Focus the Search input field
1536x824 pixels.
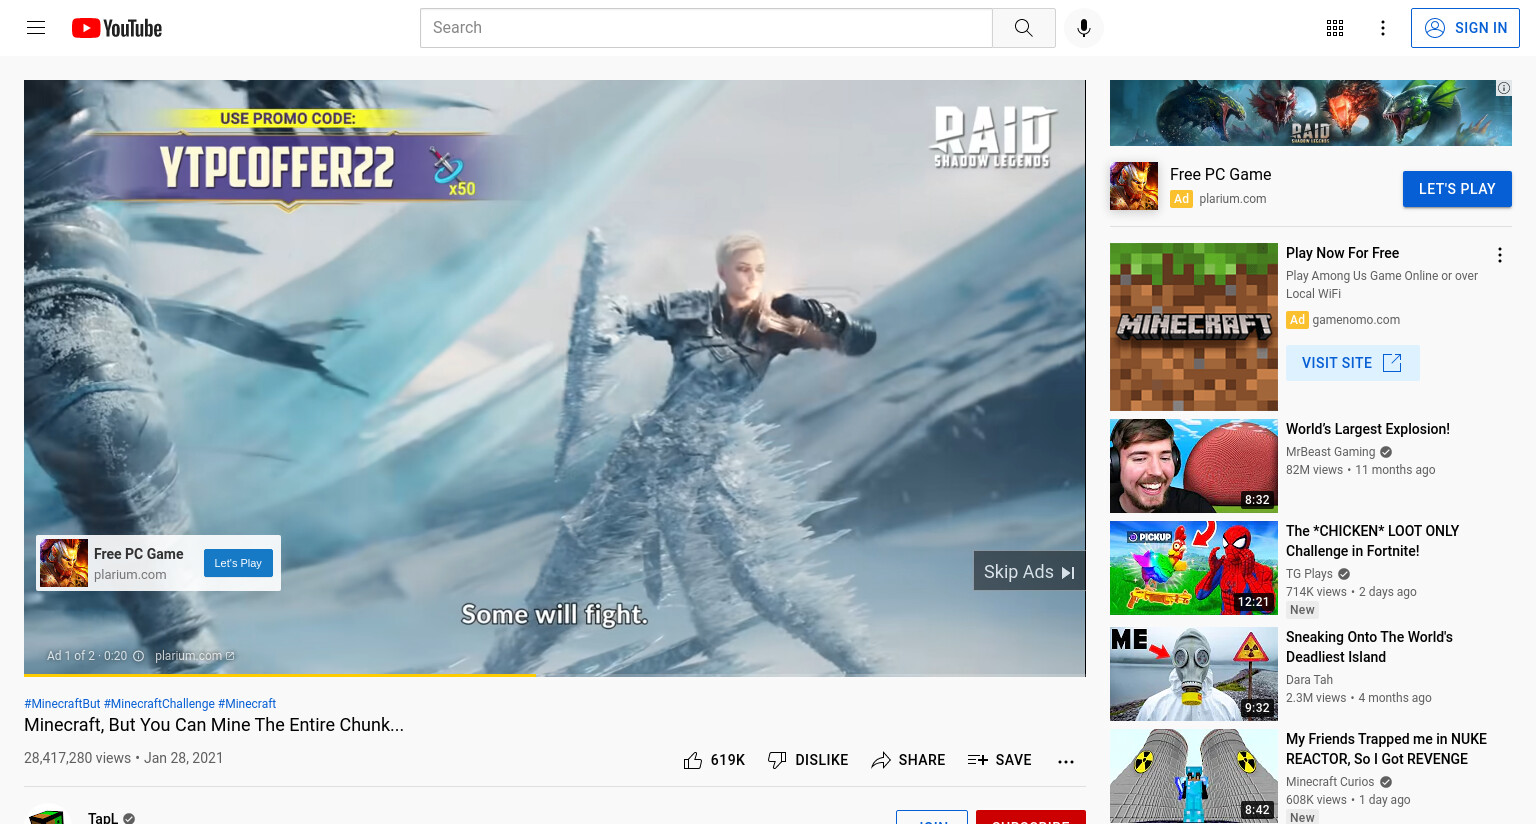click(706, 28)
